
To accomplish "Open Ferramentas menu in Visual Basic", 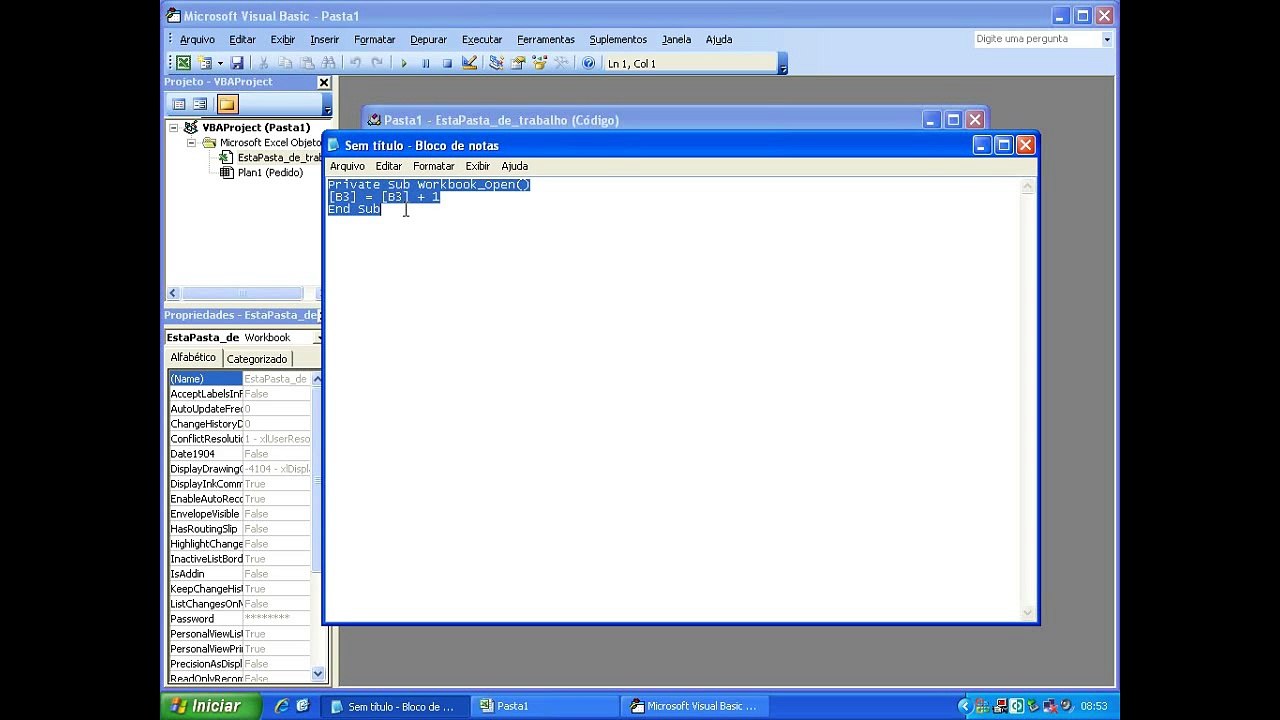I will pyautogui.click(x=545, y=39).
